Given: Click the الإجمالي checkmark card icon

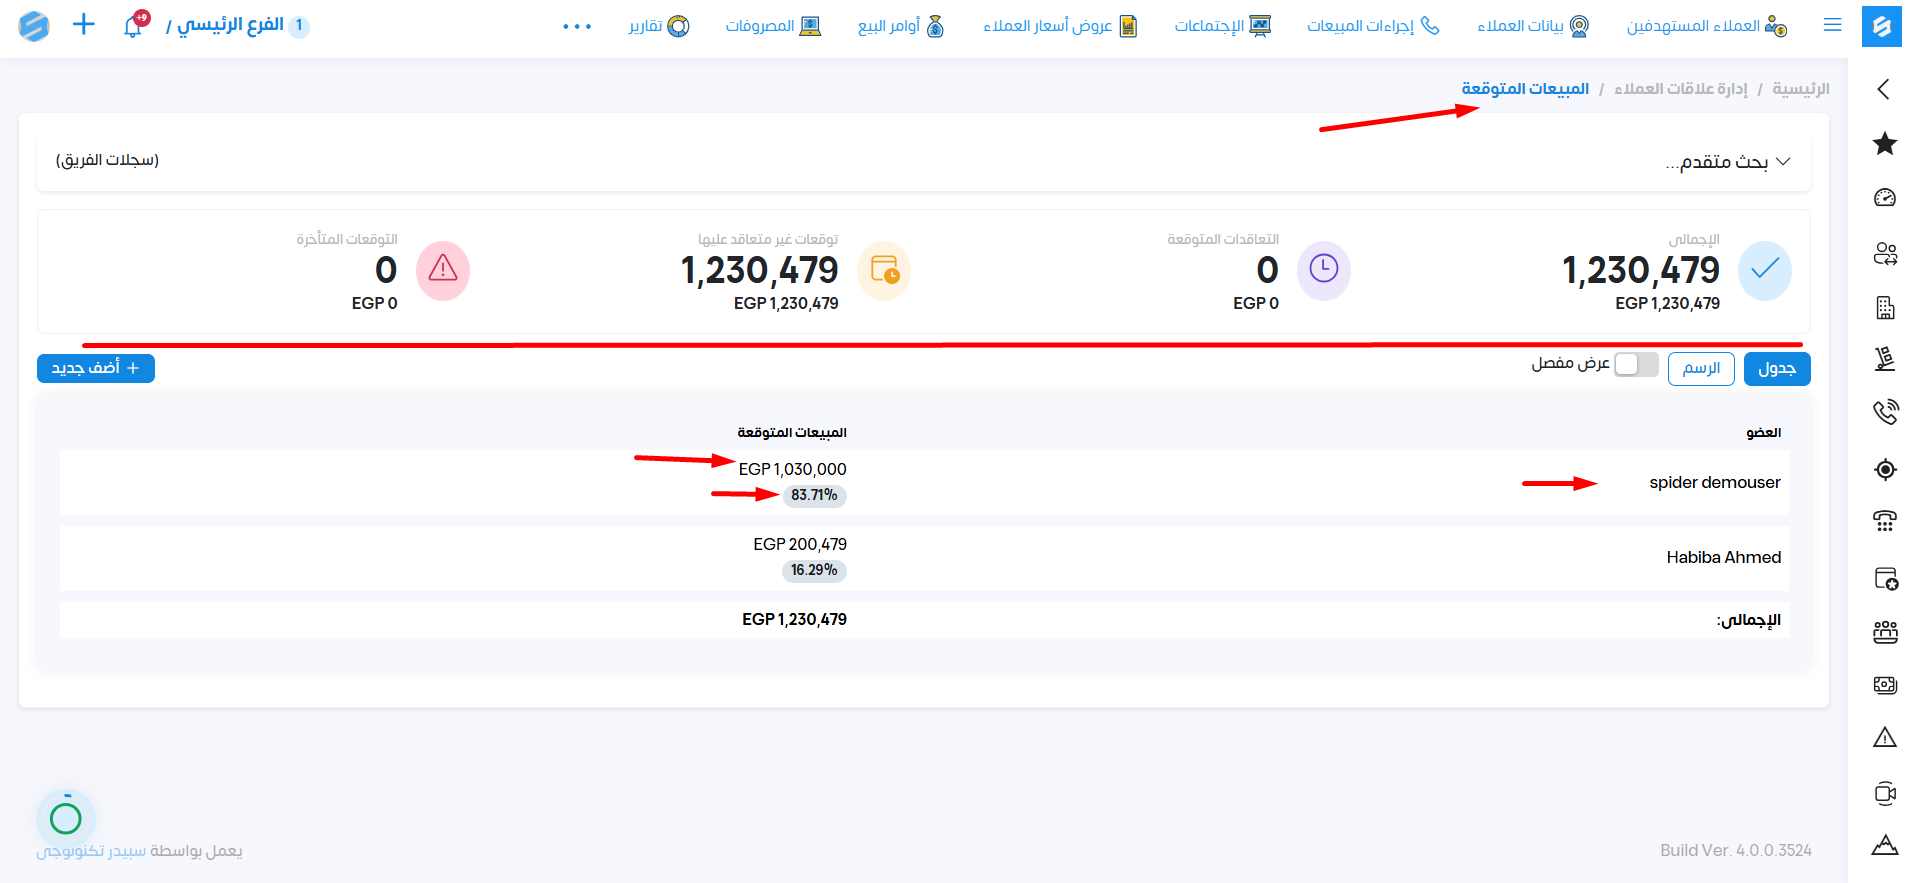Looking at the screenshot, I should click(1765, 271).
